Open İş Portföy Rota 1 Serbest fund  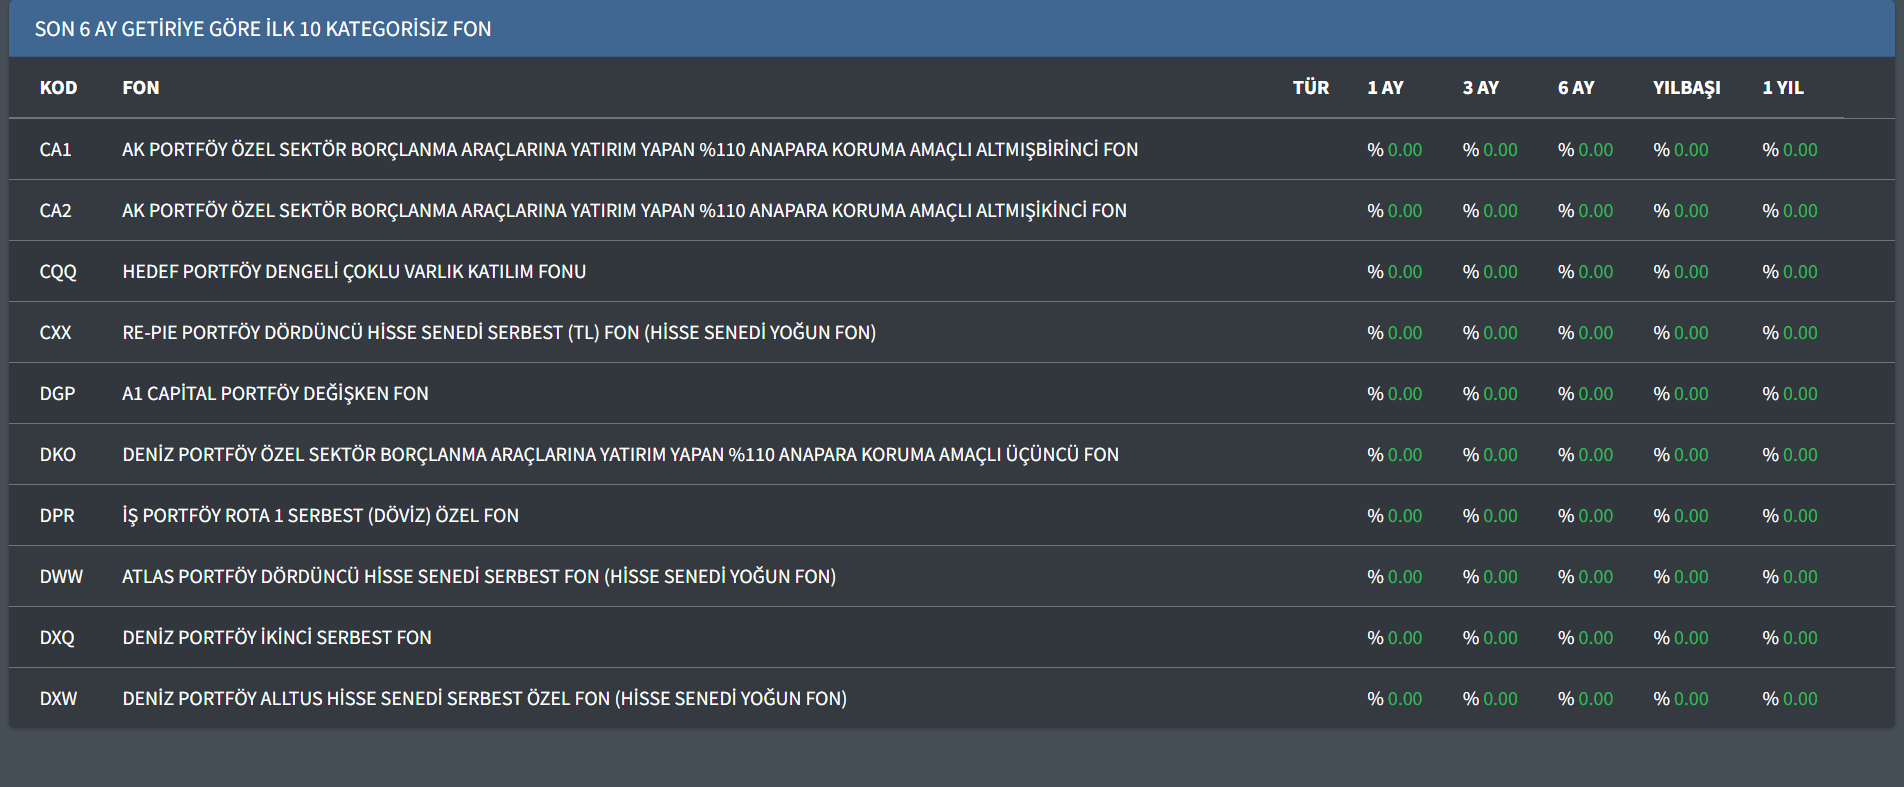[320, 516]
